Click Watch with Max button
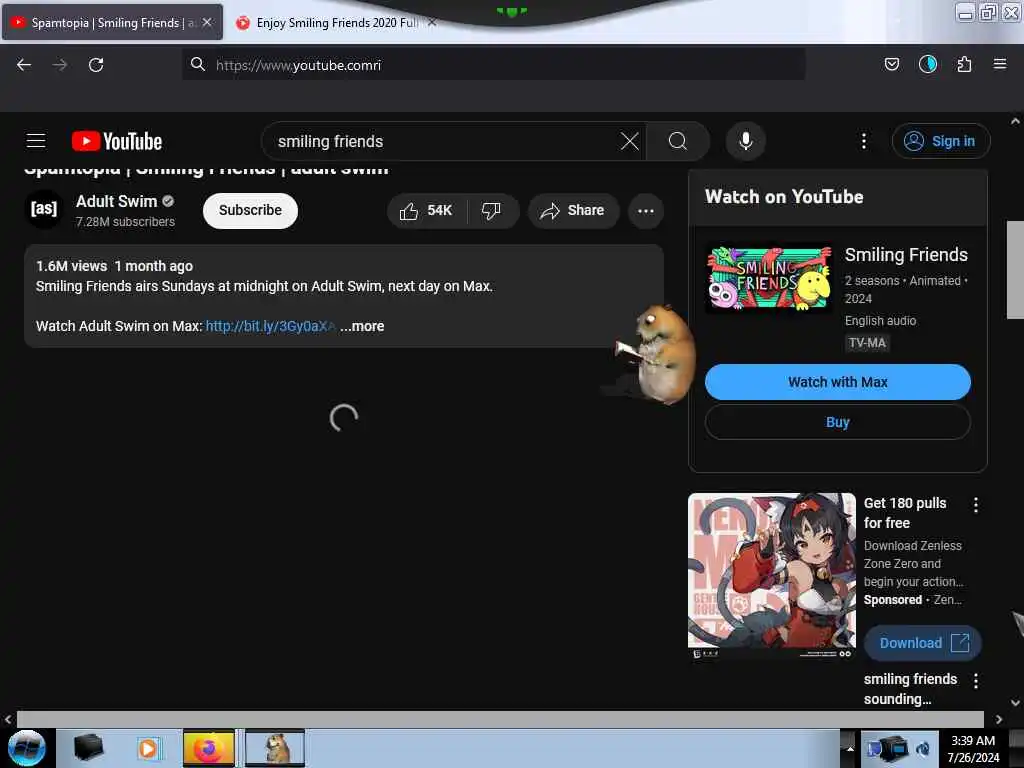Viewport: 1024px width, 768px height. click(837, 382)
